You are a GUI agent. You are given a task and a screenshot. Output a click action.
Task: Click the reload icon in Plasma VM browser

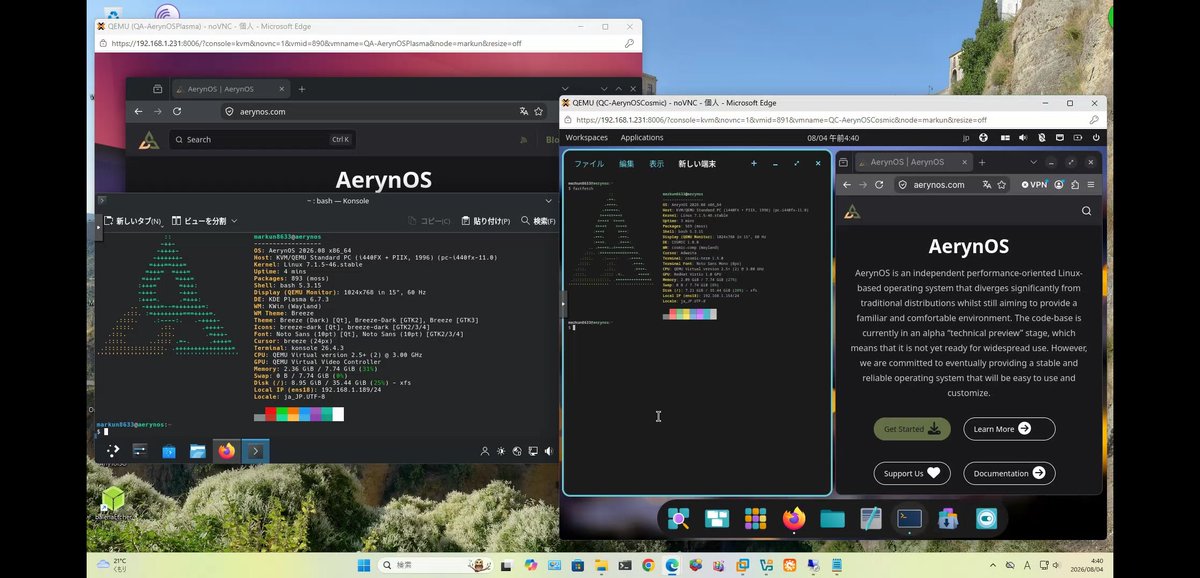177,112
